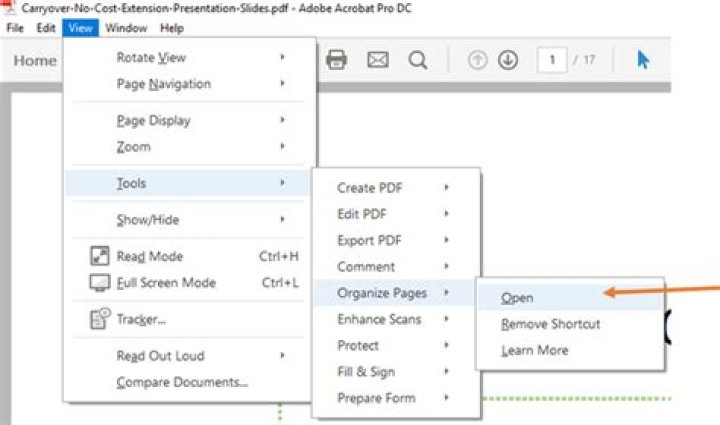The width and height of the screenshot is (720, 425).
Task: Go to next page with down arrow
Action: point(508,60)
